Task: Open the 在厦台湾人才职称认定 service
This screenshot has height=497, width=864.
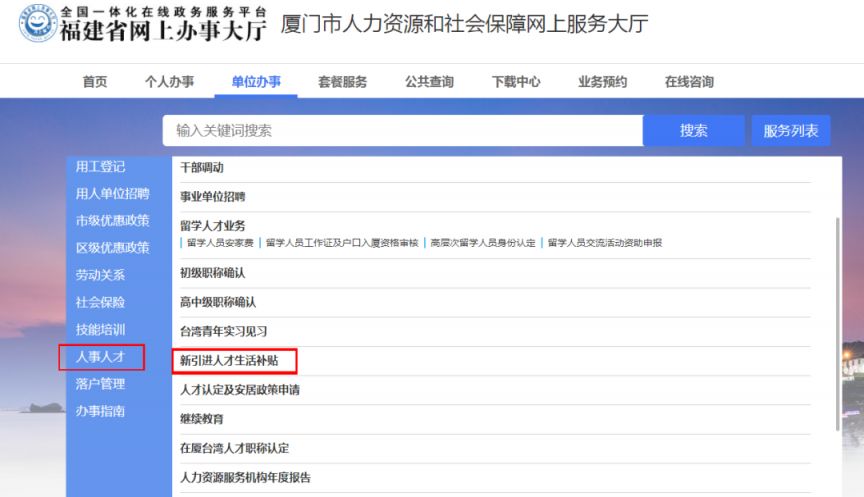Action: 235,449
